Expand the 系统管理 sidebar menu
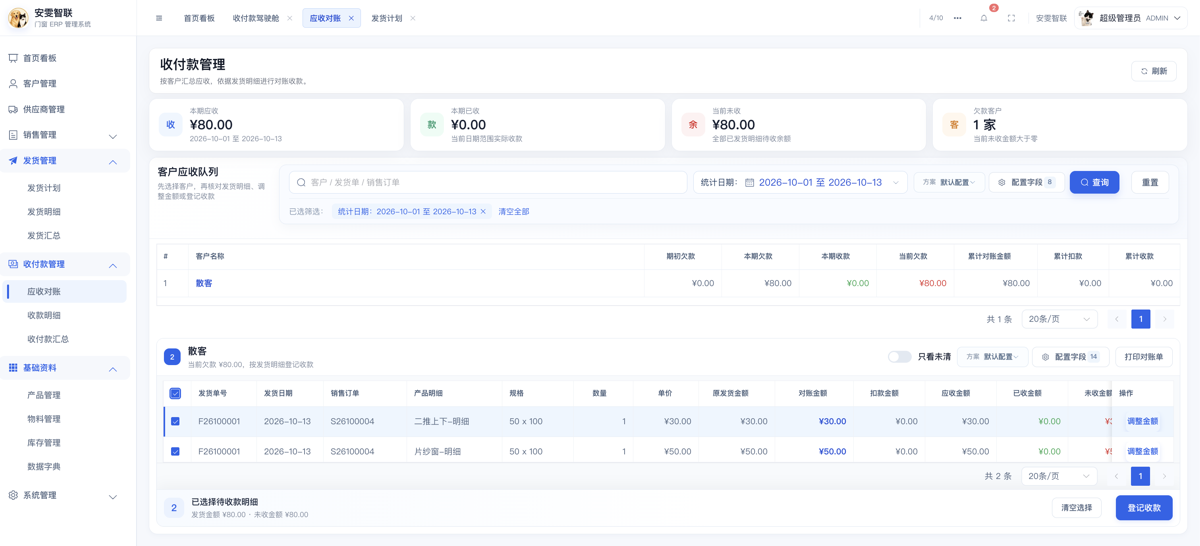The height and width of the screenshot is (546, 1200). [113, 496]
